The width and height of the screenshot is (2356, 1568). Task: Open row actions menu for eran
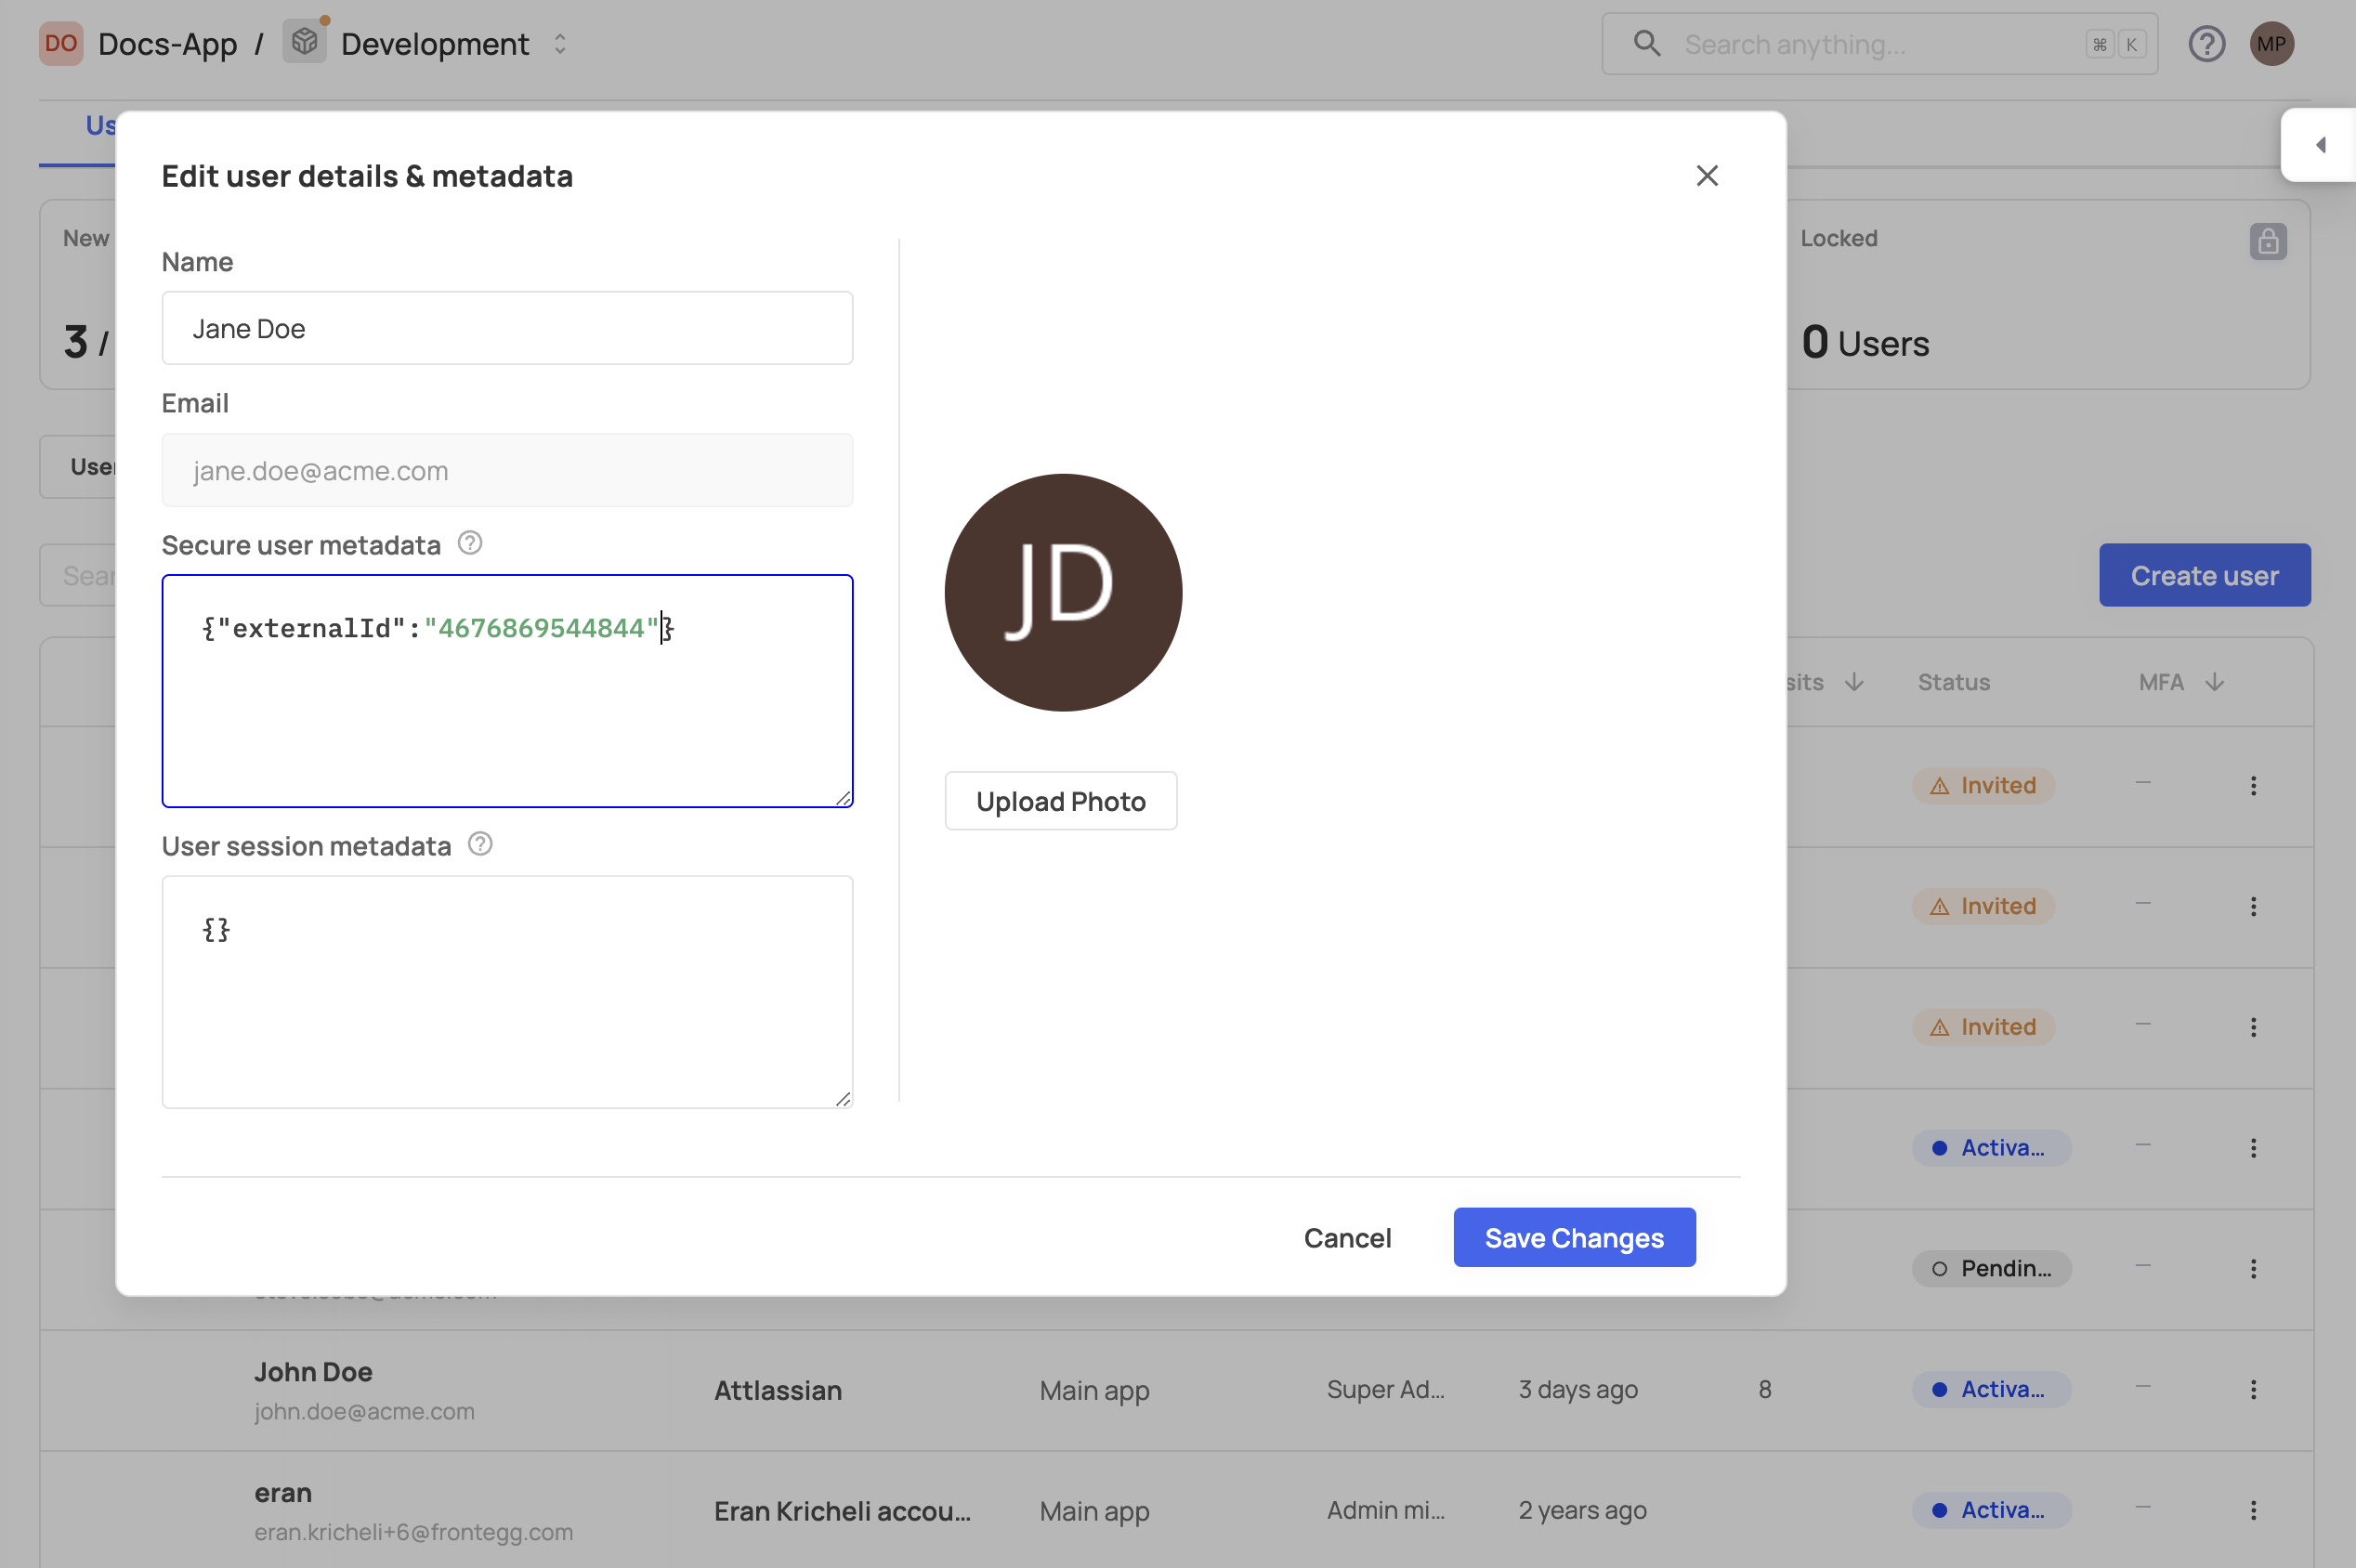point(2253,1510)
